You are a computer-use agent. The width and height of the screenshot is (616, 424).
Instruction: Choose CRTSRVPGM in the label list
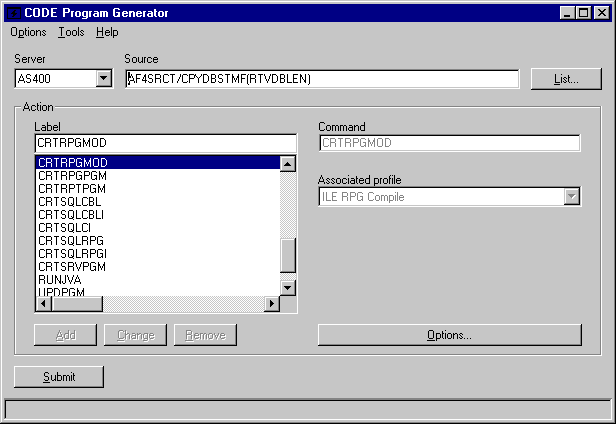pyautogui.click(x=72, y=266)
